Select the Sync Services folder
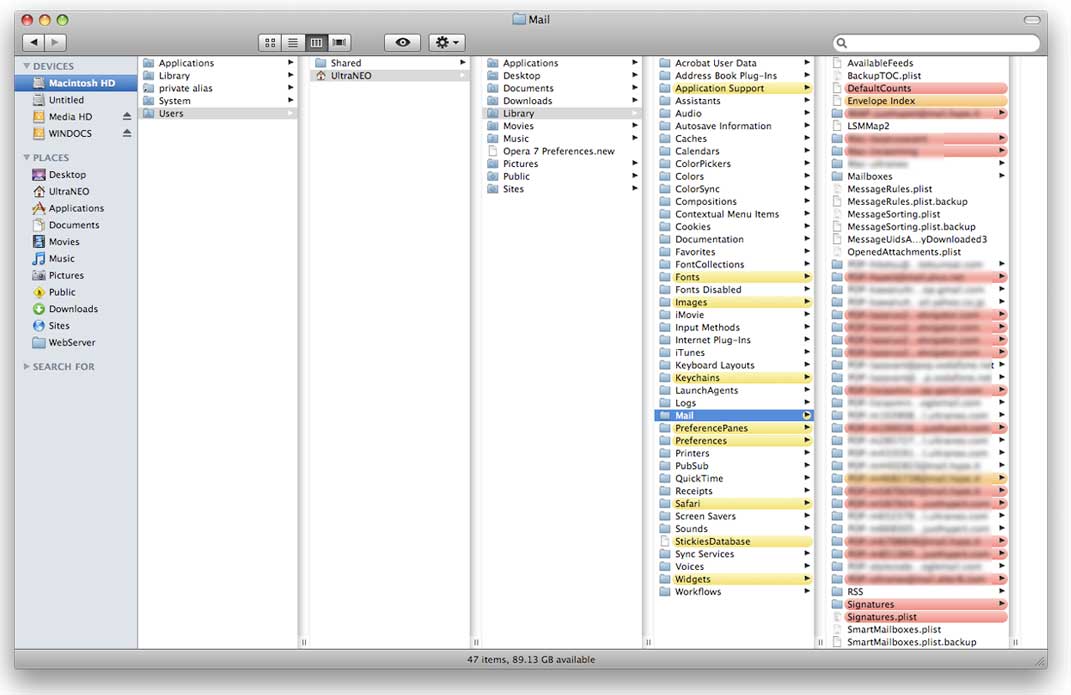The image size is (1071, 695). coord(734,554)
